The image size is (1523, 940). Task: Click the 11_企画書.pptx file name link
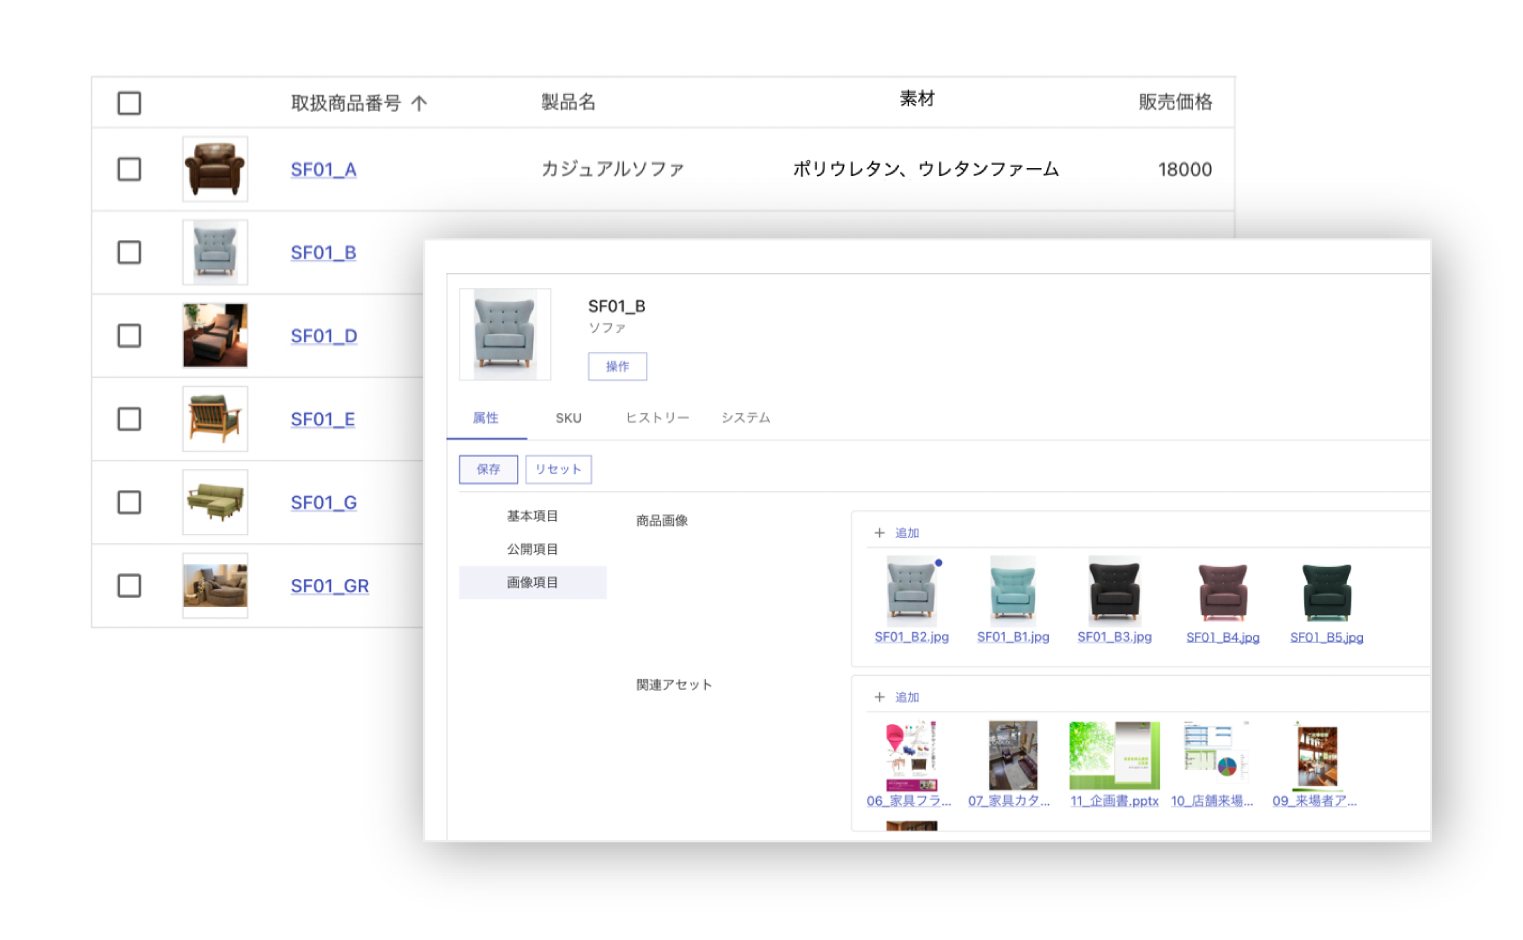tap(1114, 801)
